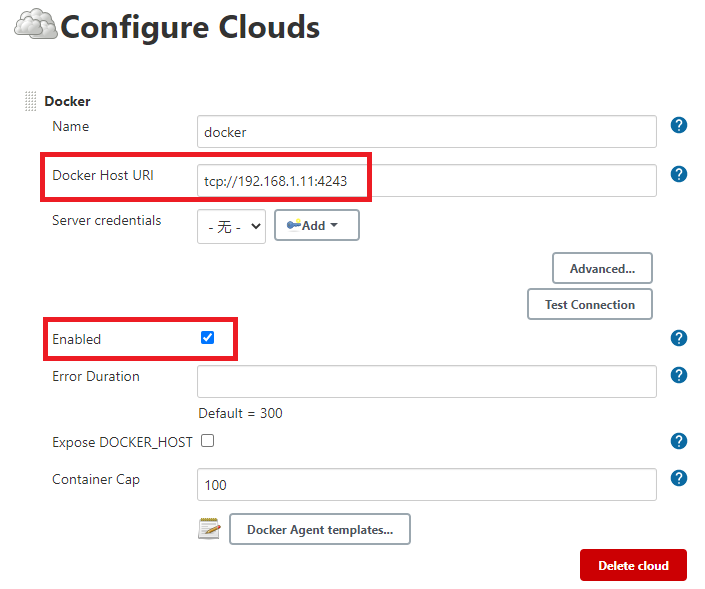
Task: Click into Error Duration field
Action: click(x=427, y=382)
